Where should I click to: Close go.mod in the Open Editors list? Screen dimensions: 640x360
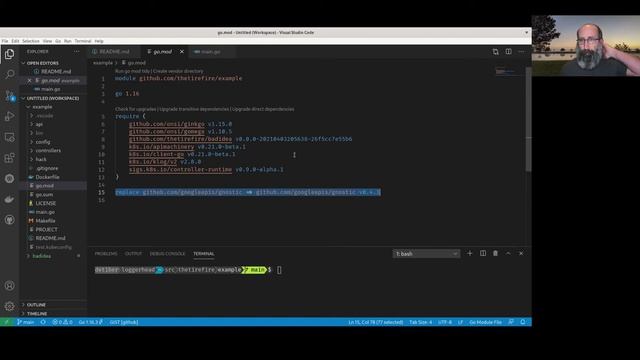tap(29, 80)
